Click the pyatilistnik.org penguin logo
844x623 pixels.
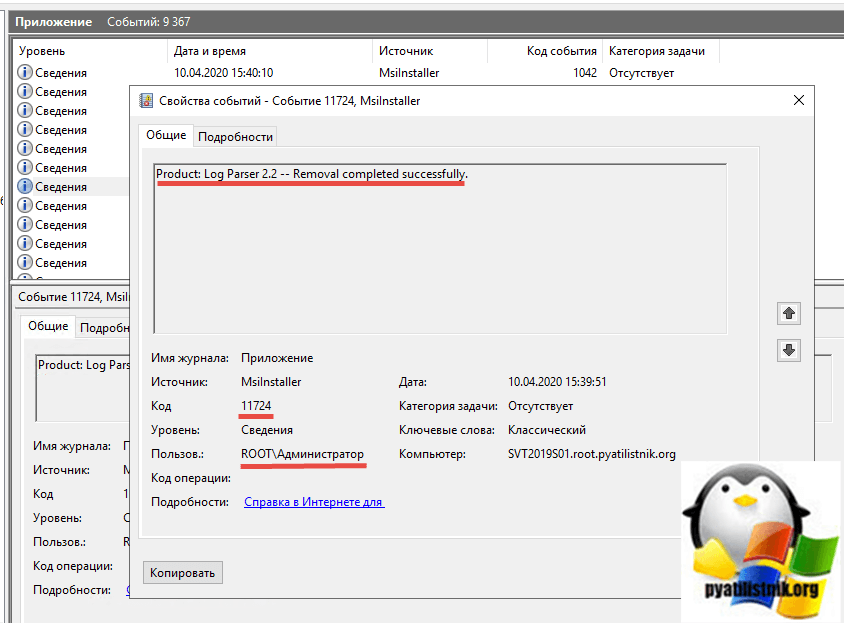pos(756,540)
